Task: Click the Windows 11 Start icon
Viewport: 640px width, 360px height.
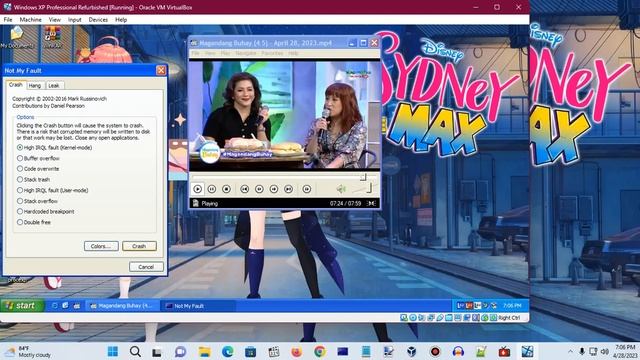Action: click(x=113, y=351)
